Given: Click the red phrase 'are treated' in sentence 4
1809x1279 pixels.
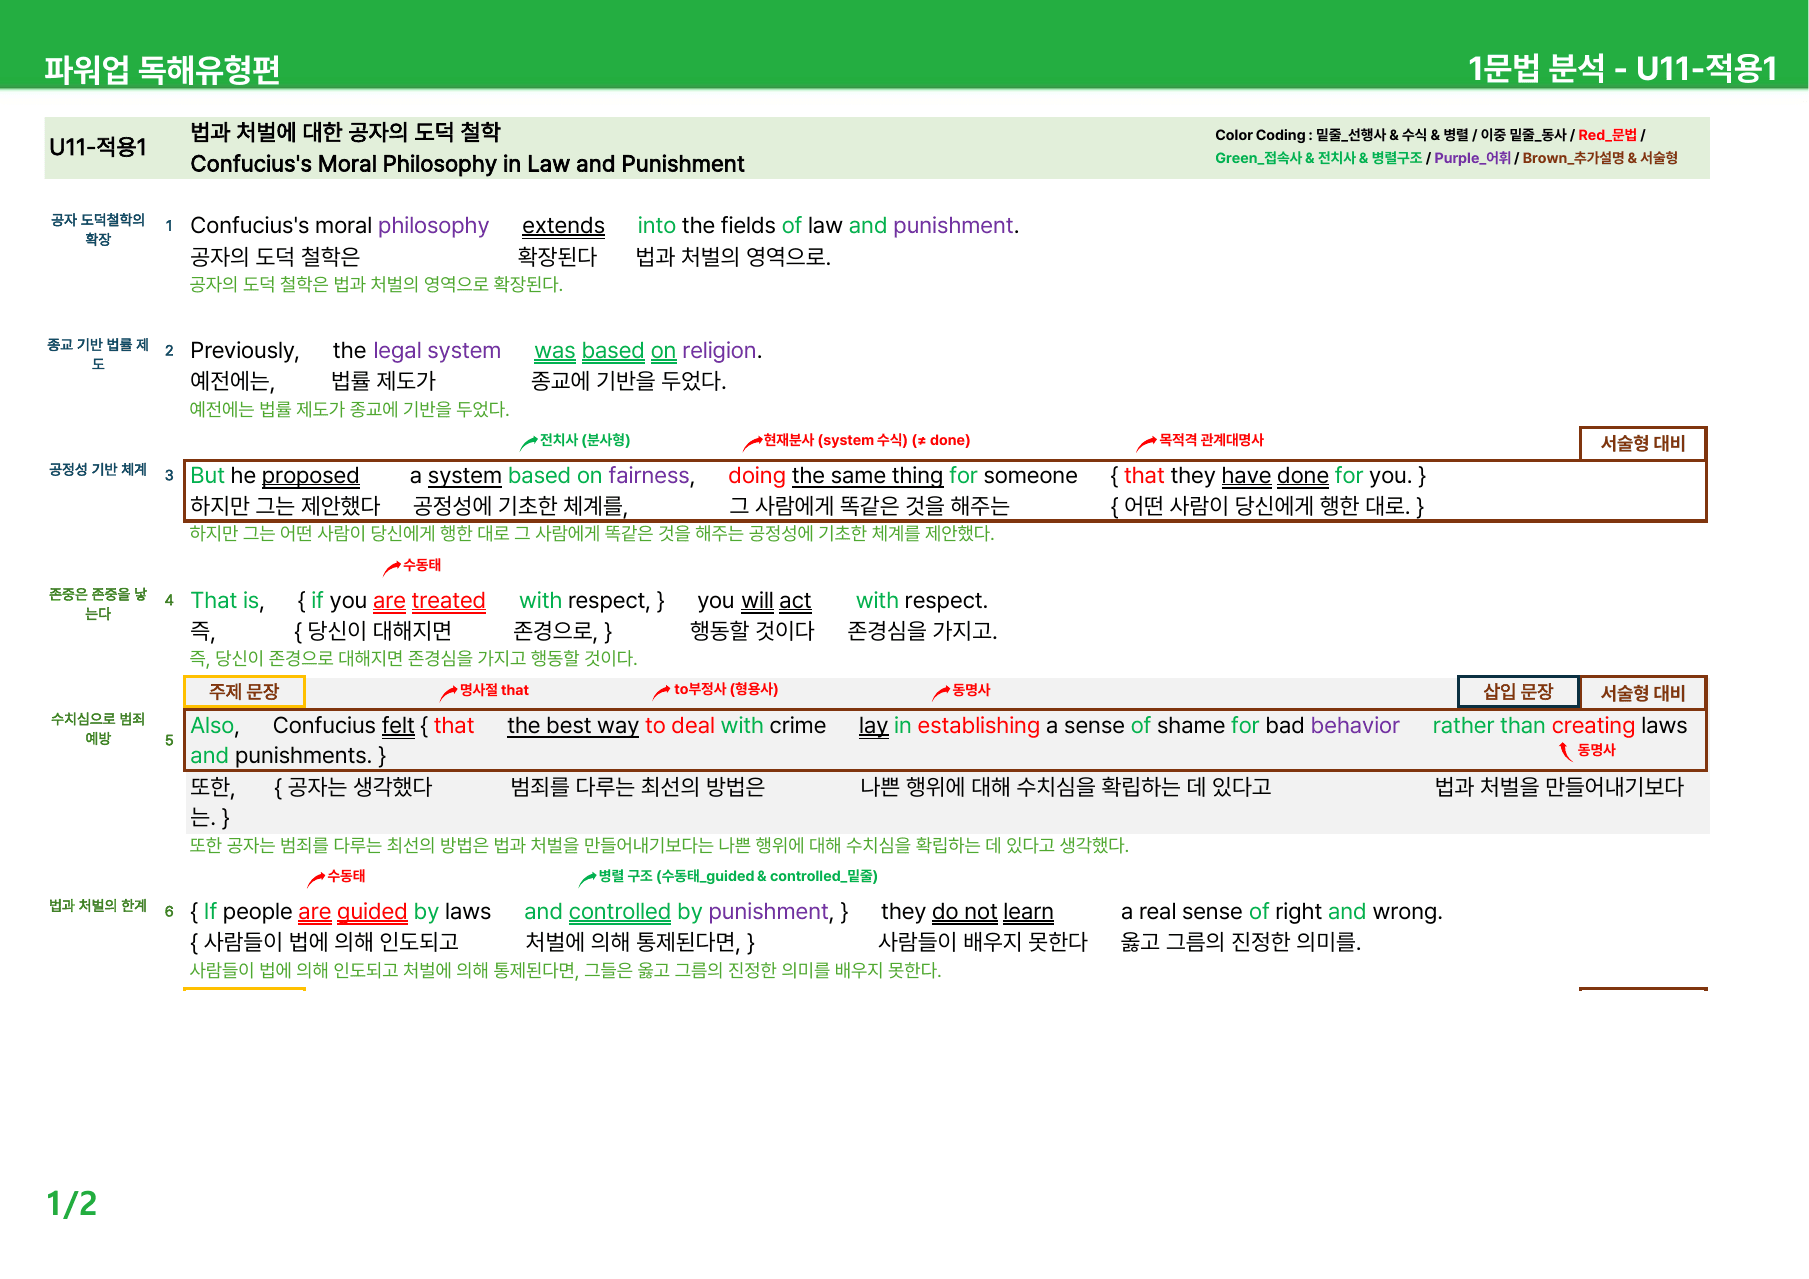Looking at the screenshot, I should [x=429, y=601].
